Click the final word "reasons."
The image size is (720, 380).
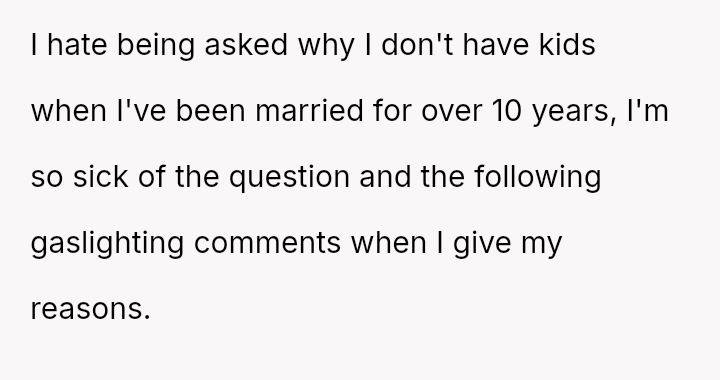(90, 309)
